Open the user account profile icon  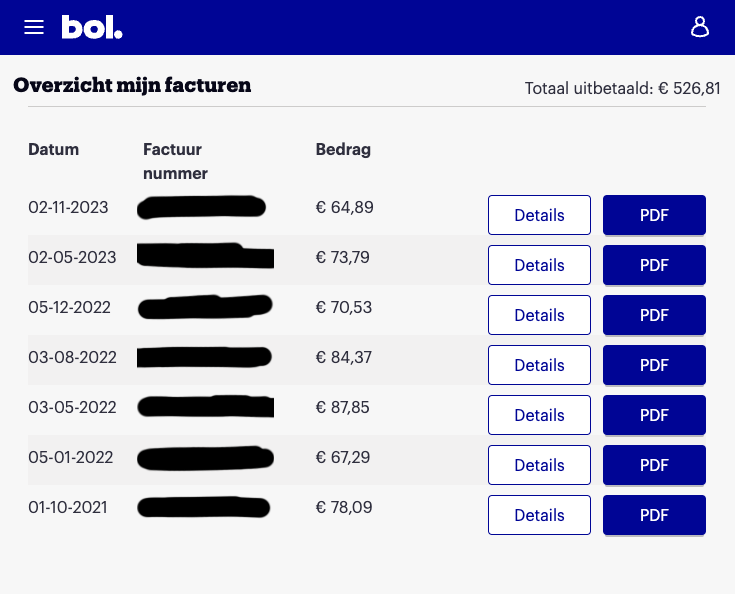(x=700, y=27)
